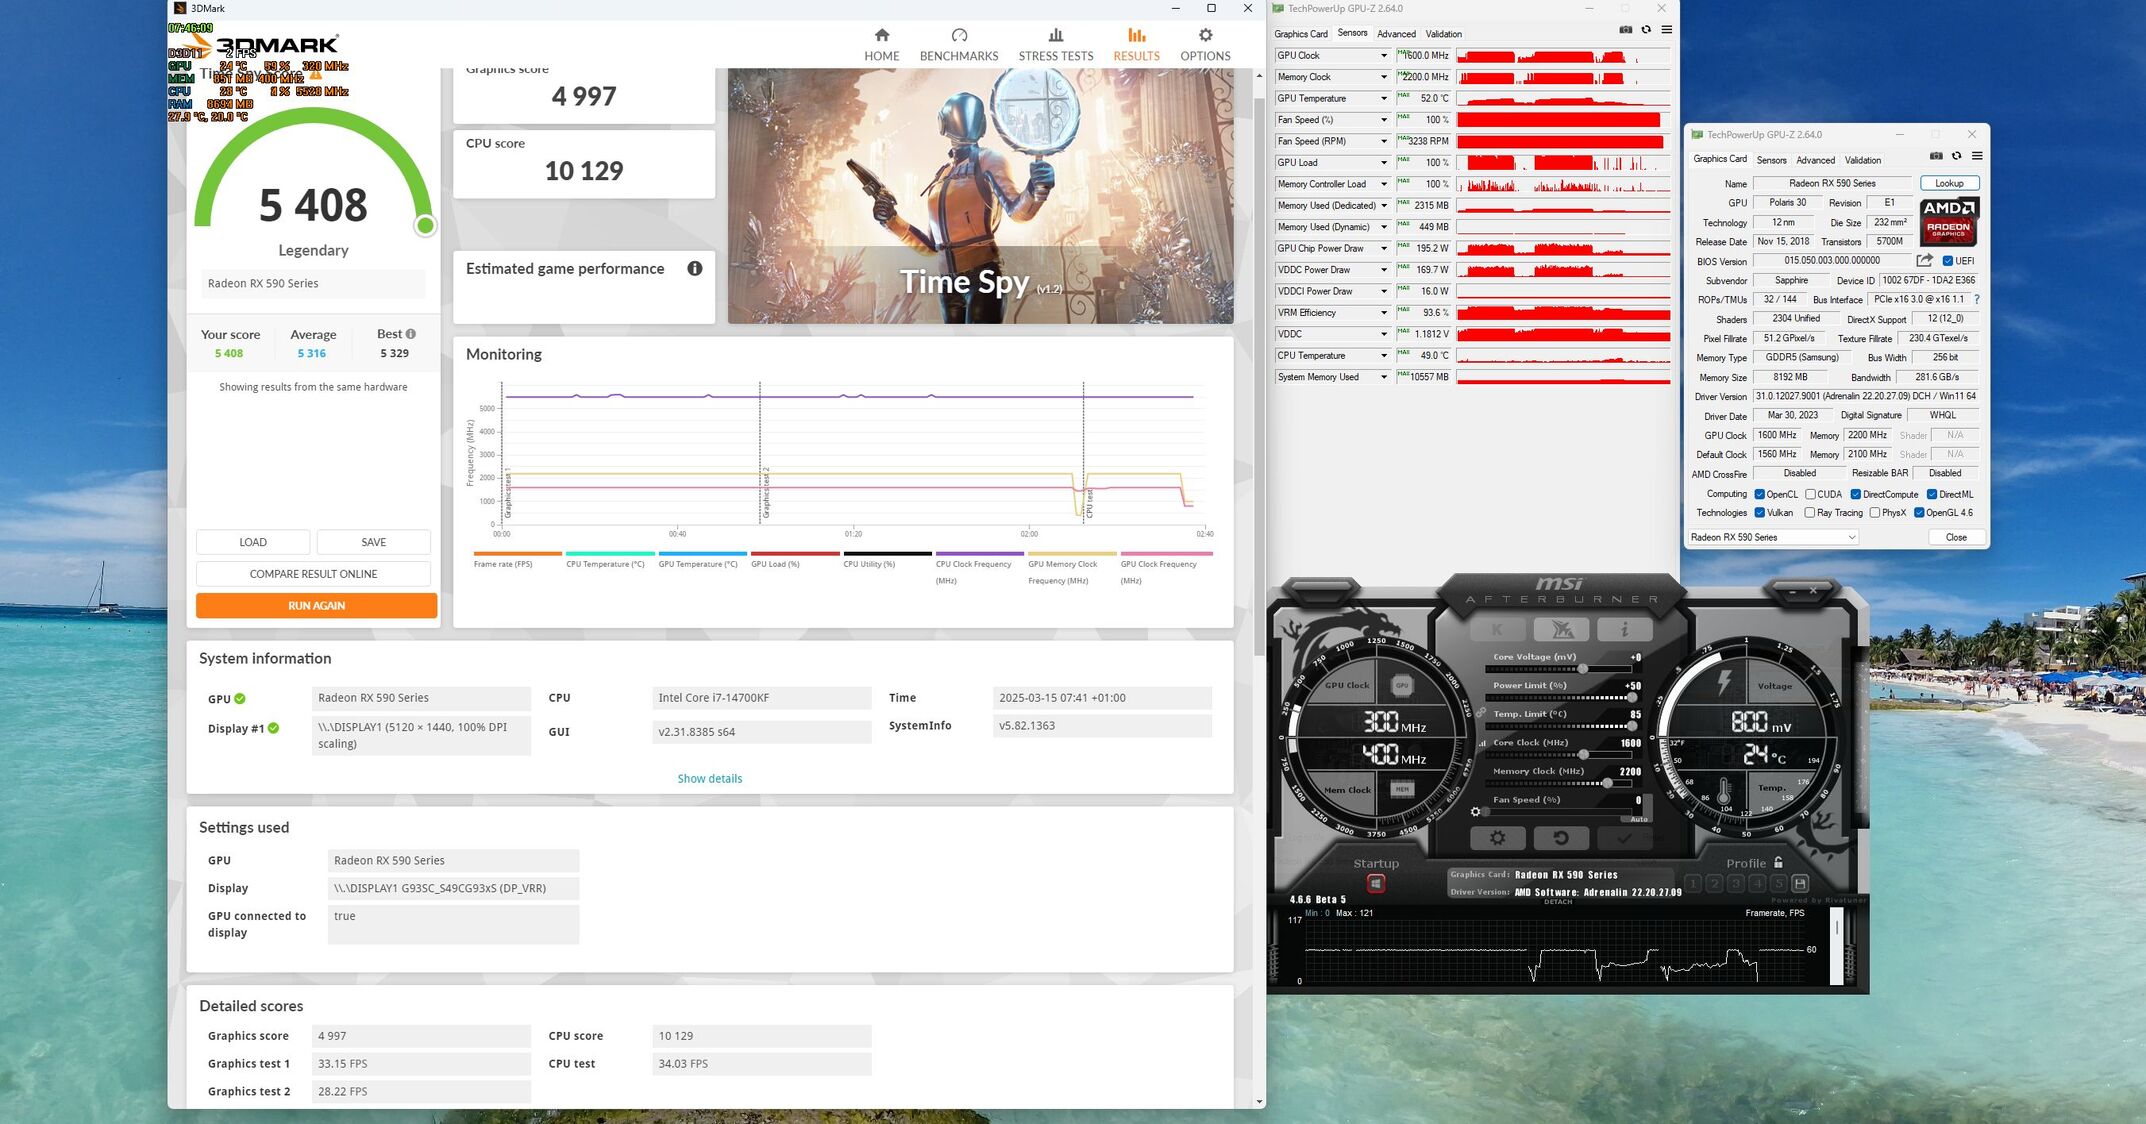
Task: Open the RESULTS section in 3DMark
Action: tap(1136, 45)
